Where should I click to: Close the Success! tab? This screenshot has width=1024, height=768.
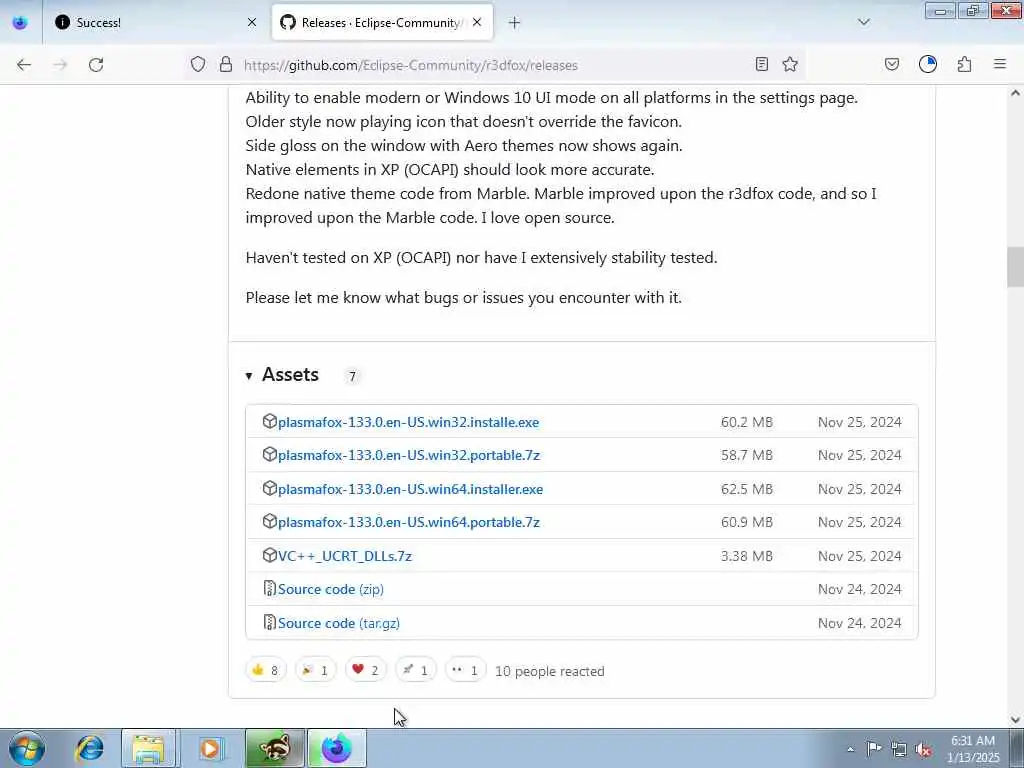(x=252, y=22)
